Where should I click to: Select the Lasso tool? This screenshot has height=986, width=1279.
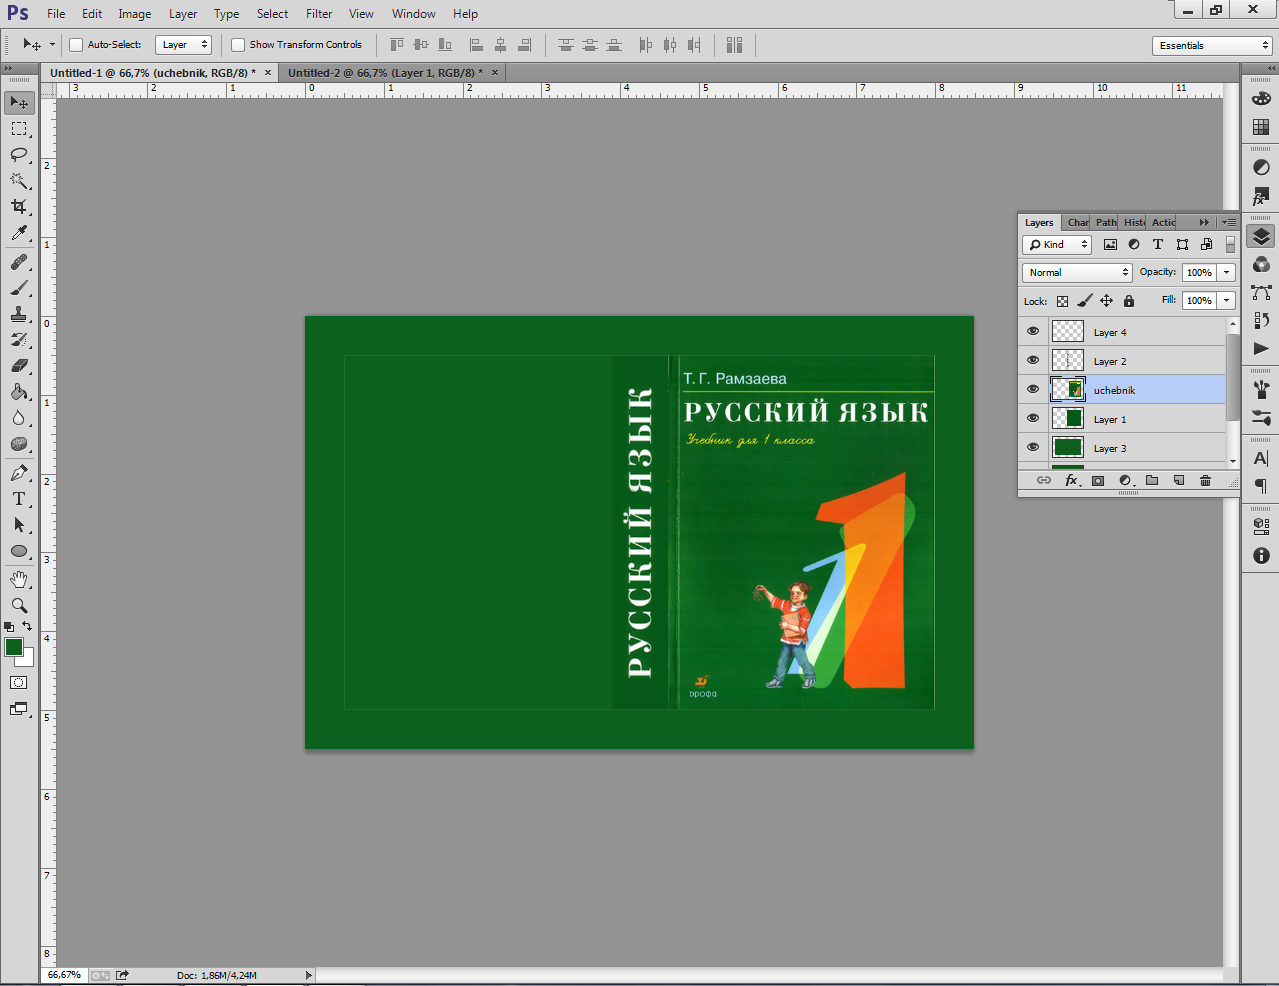pos(19,155)
